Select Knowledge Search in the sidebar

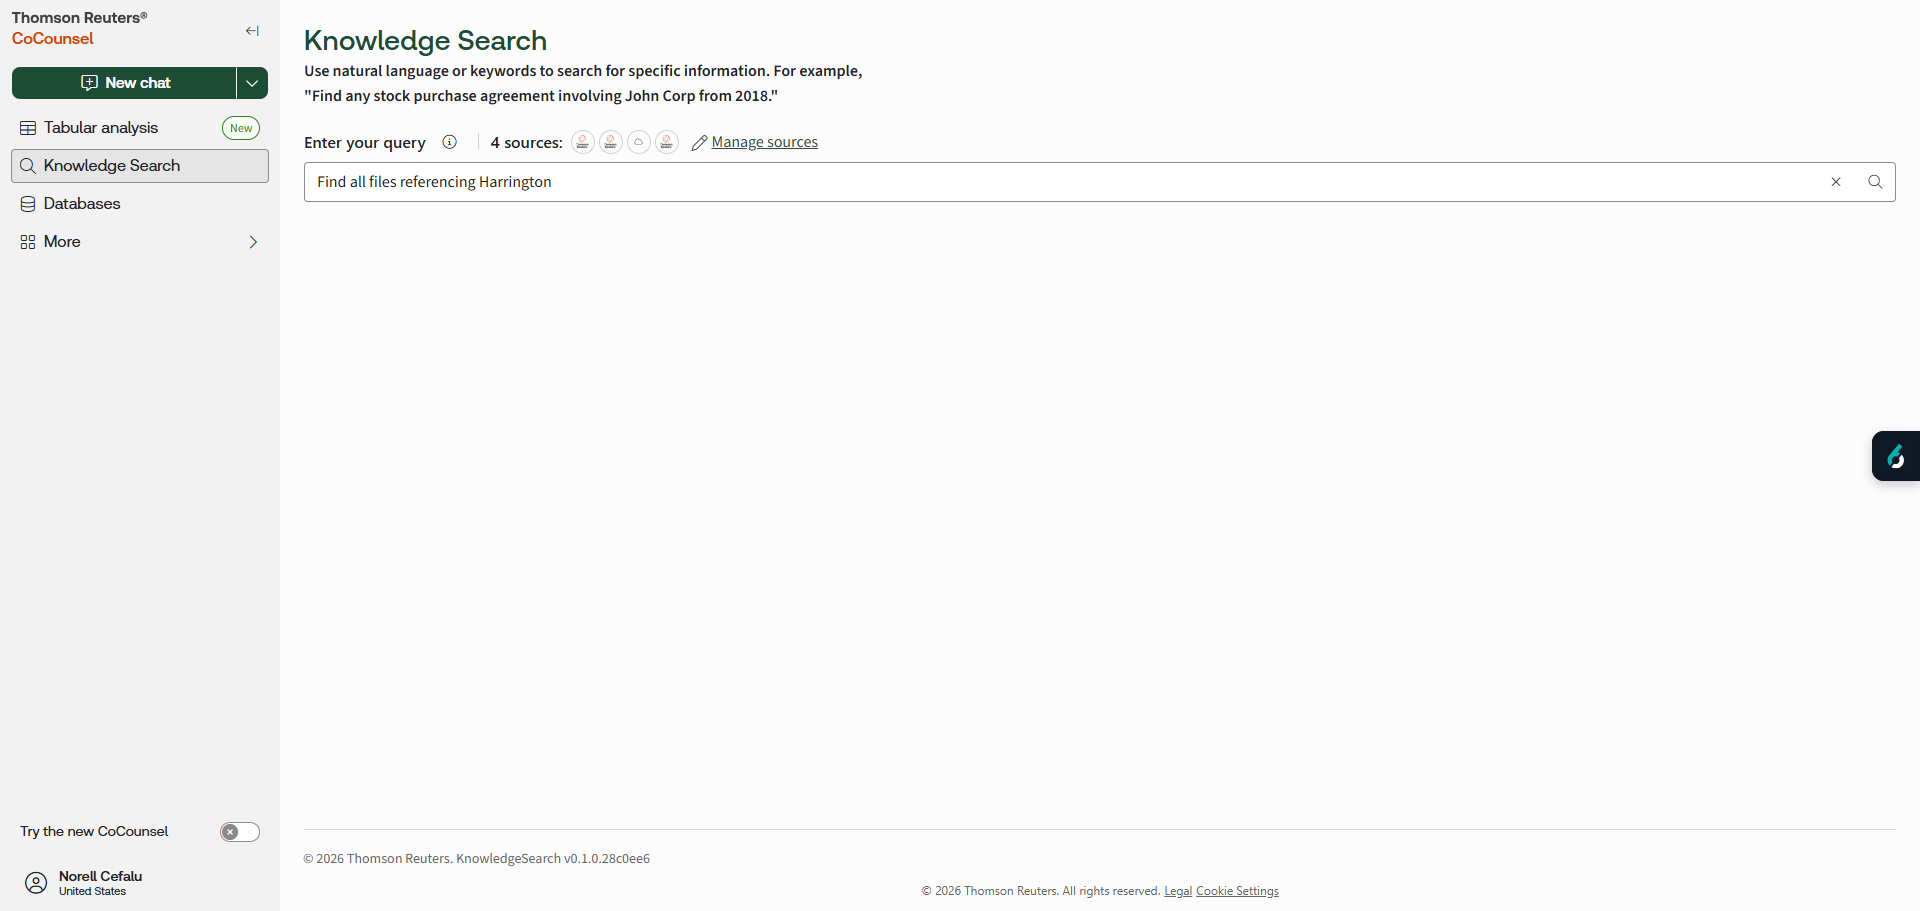(140, 166)
